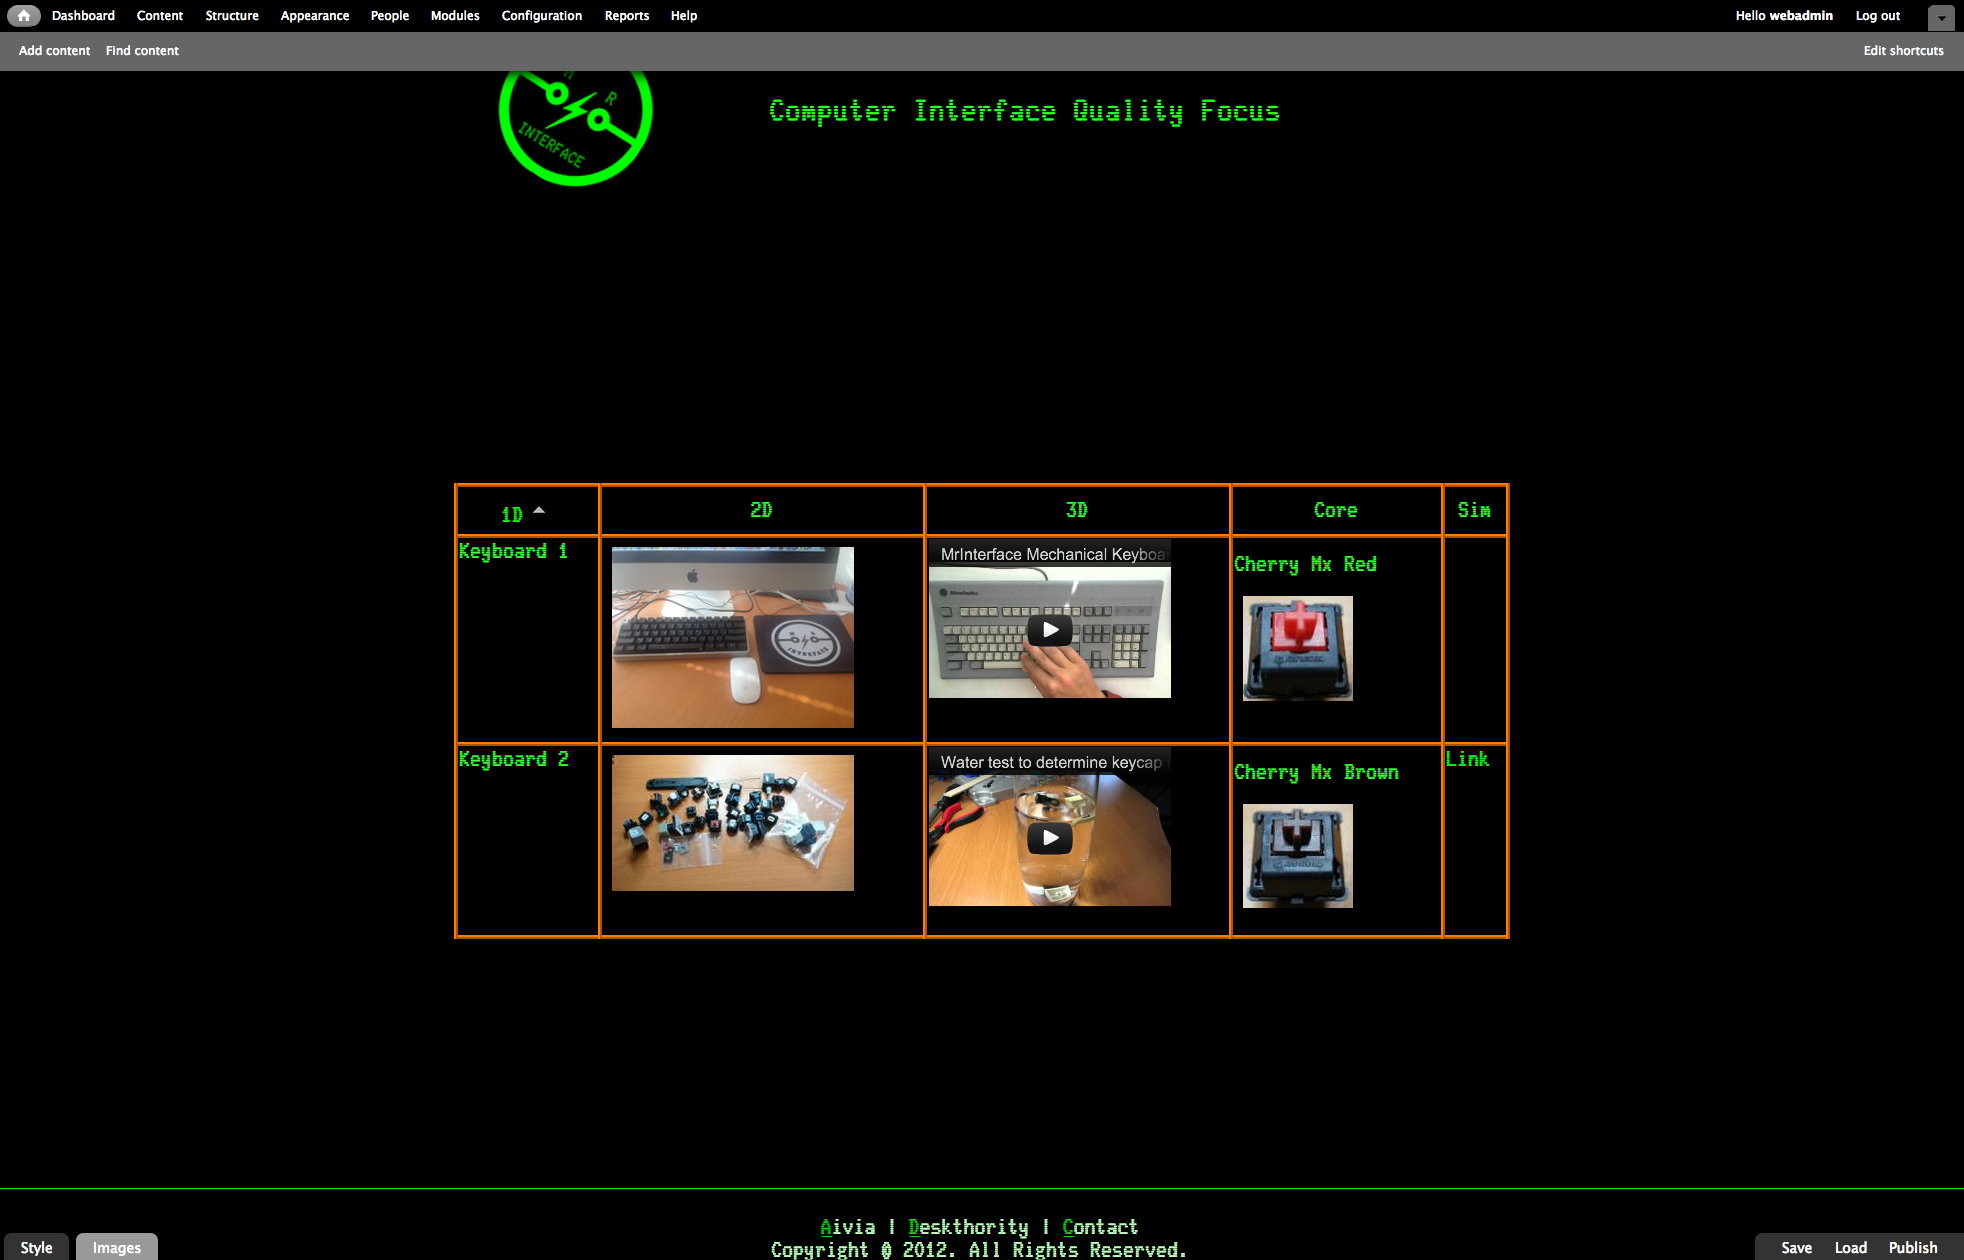Play the MrInterface Mechanical Keyboard video
This screenshot has width=1964, height=1260.
[1049, 629]
